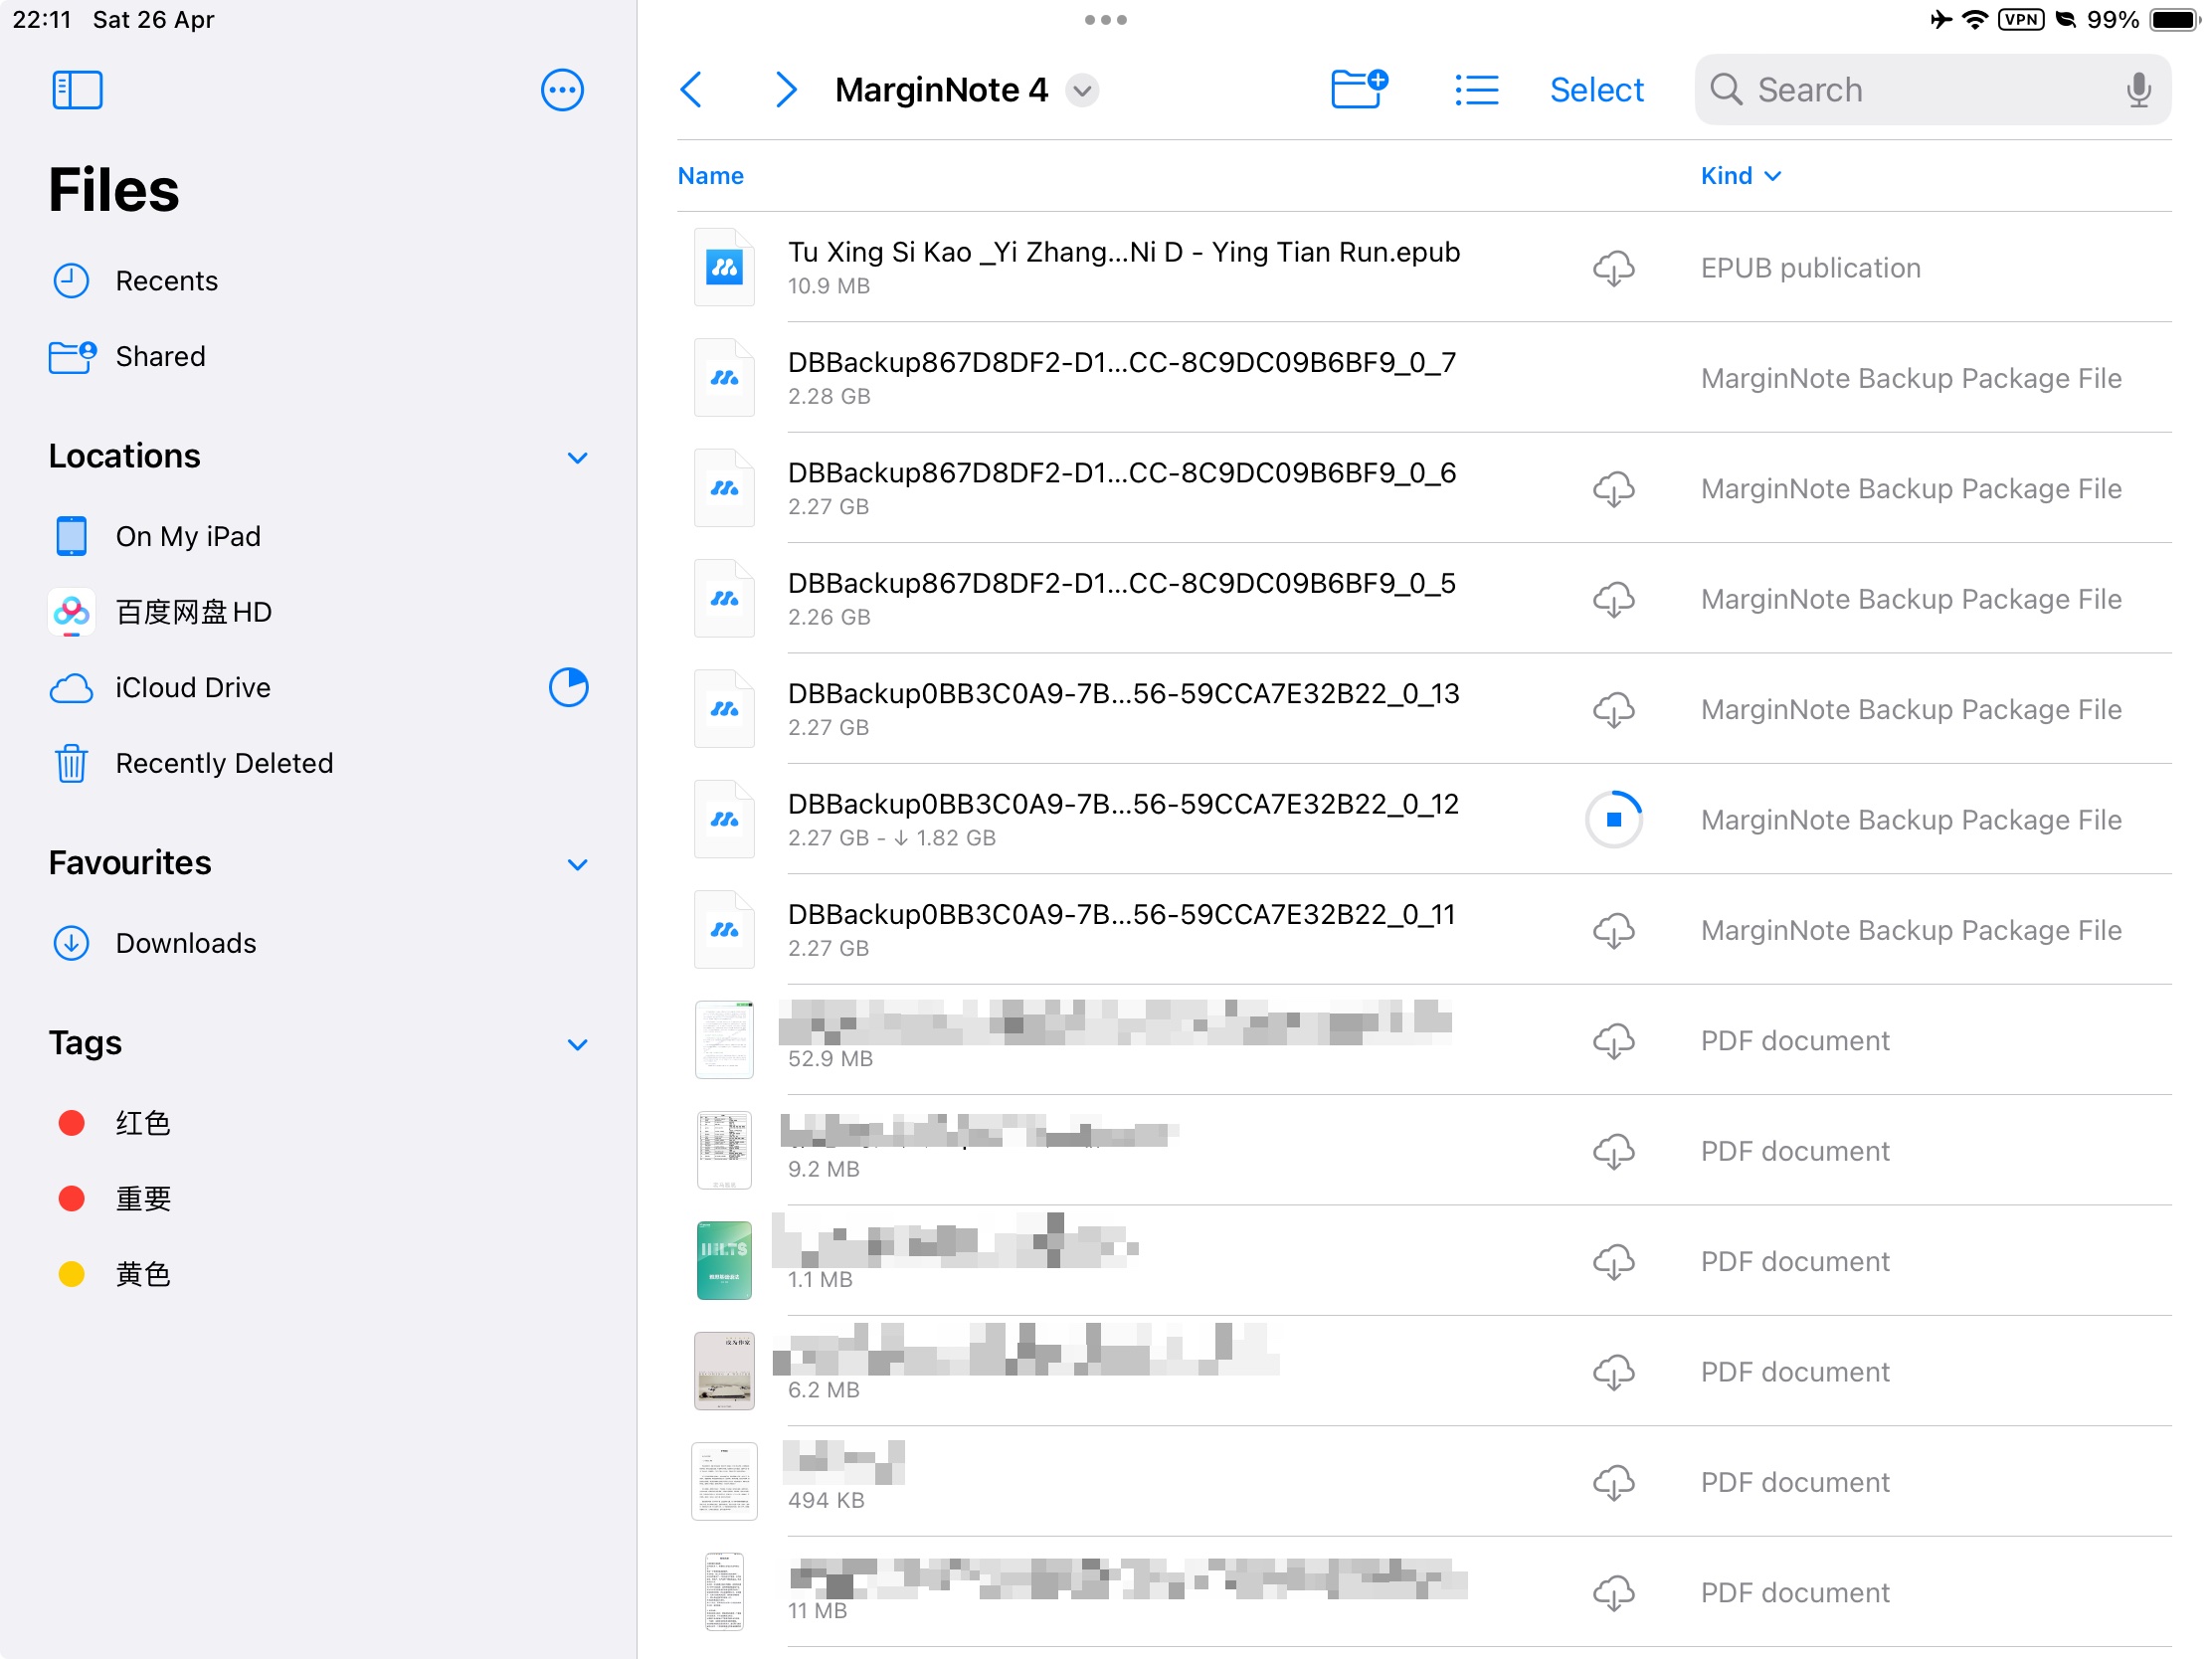Open the 9.2 MB PDF thumbnail
This screenshot has height=1659, width=2212.
pos(724,1150)
